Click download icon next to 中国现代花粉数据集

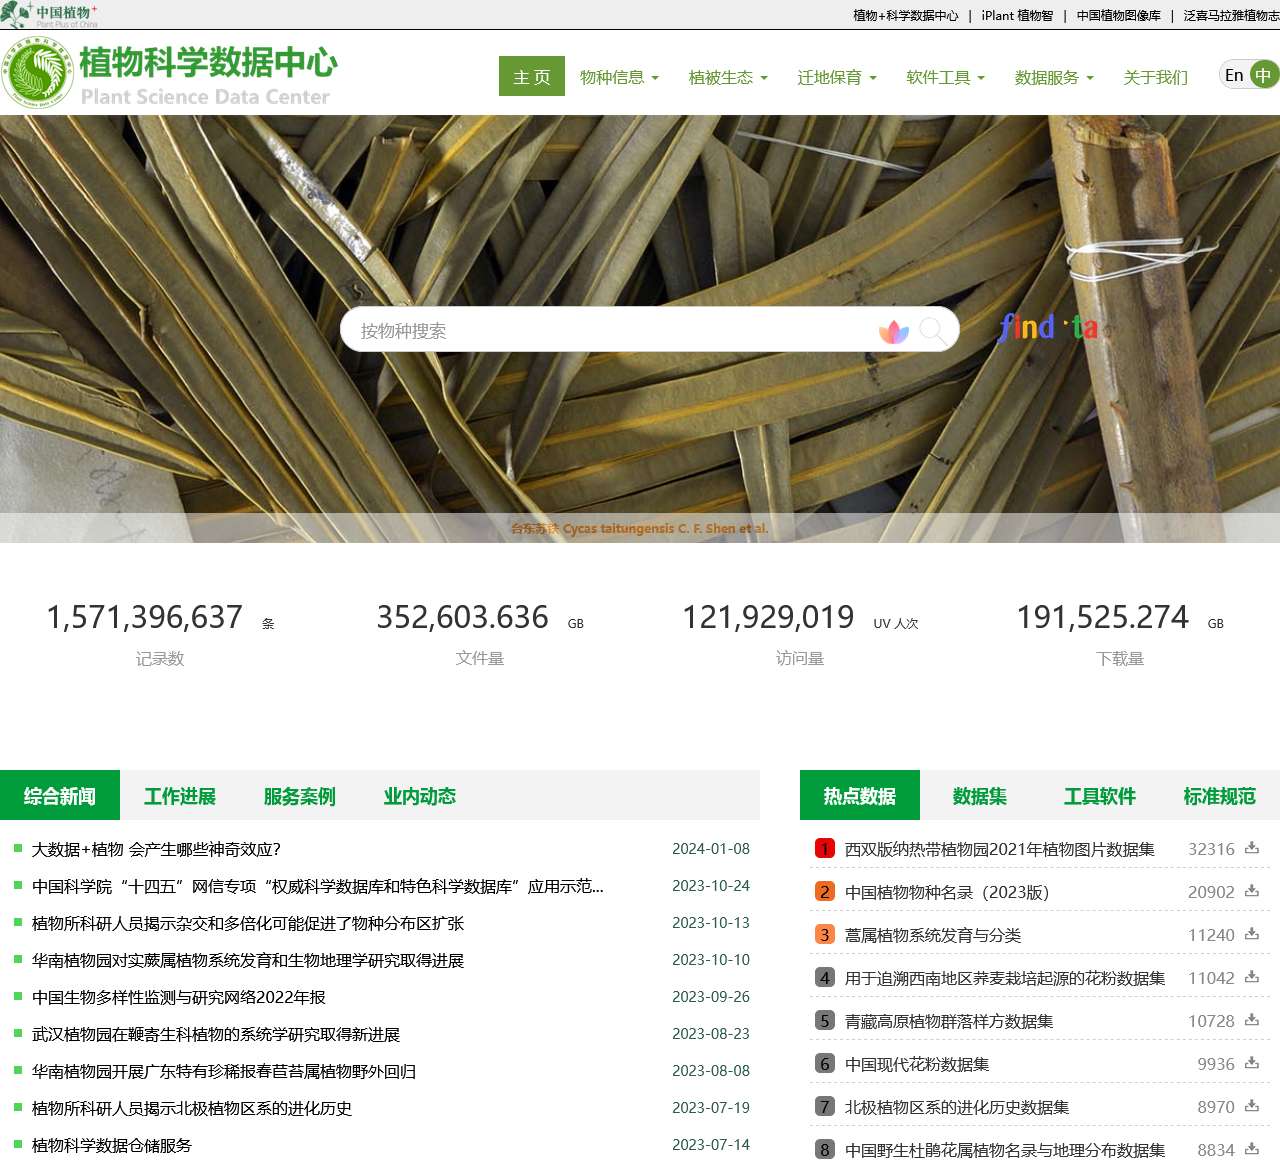click(x=1251, y=1063)
